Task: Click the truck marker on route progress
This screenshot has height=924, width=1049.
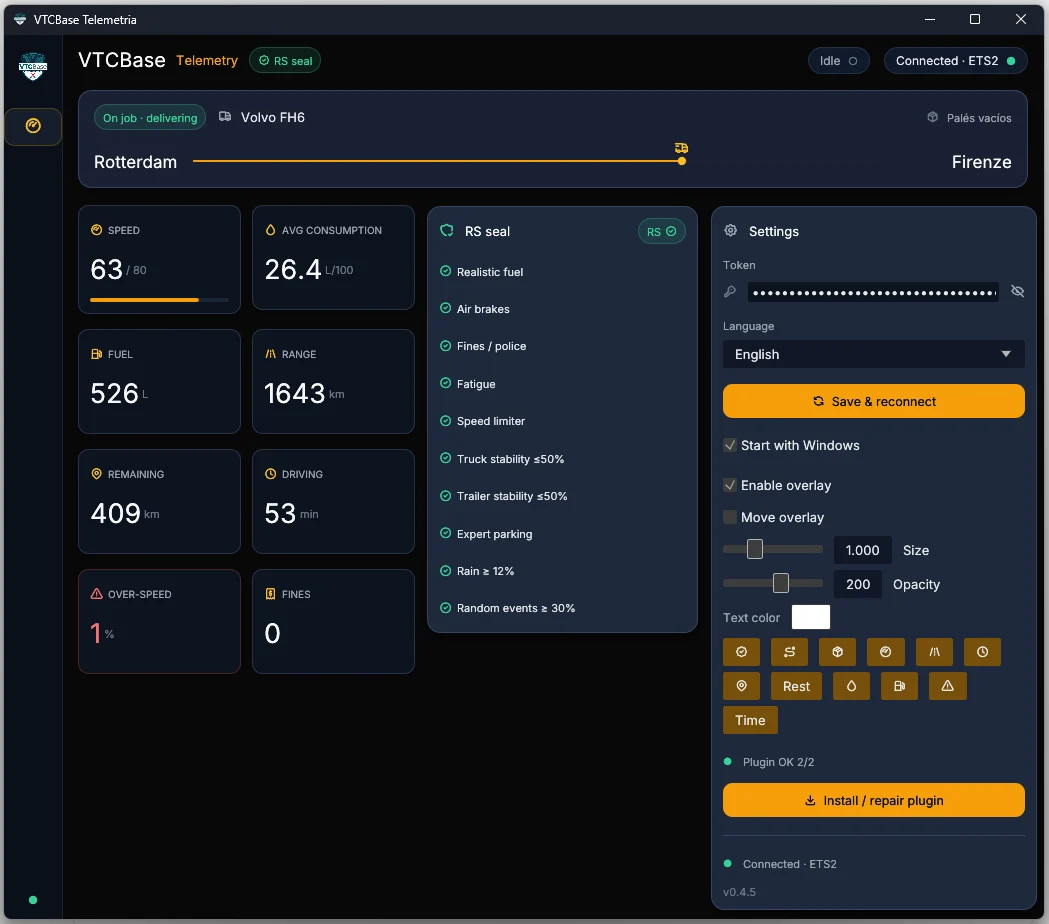Action: click(x=681, y=148)
